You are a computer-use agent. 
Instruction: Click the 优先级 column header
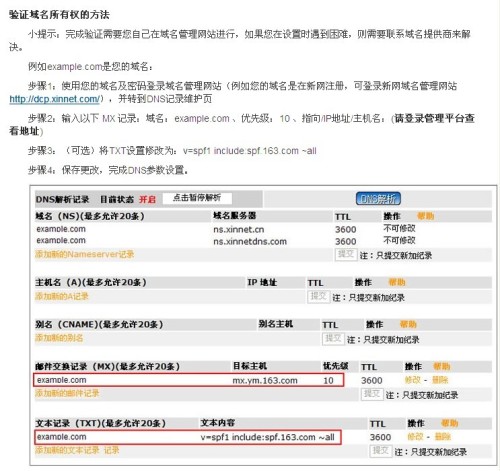click(x=336, y=366)
